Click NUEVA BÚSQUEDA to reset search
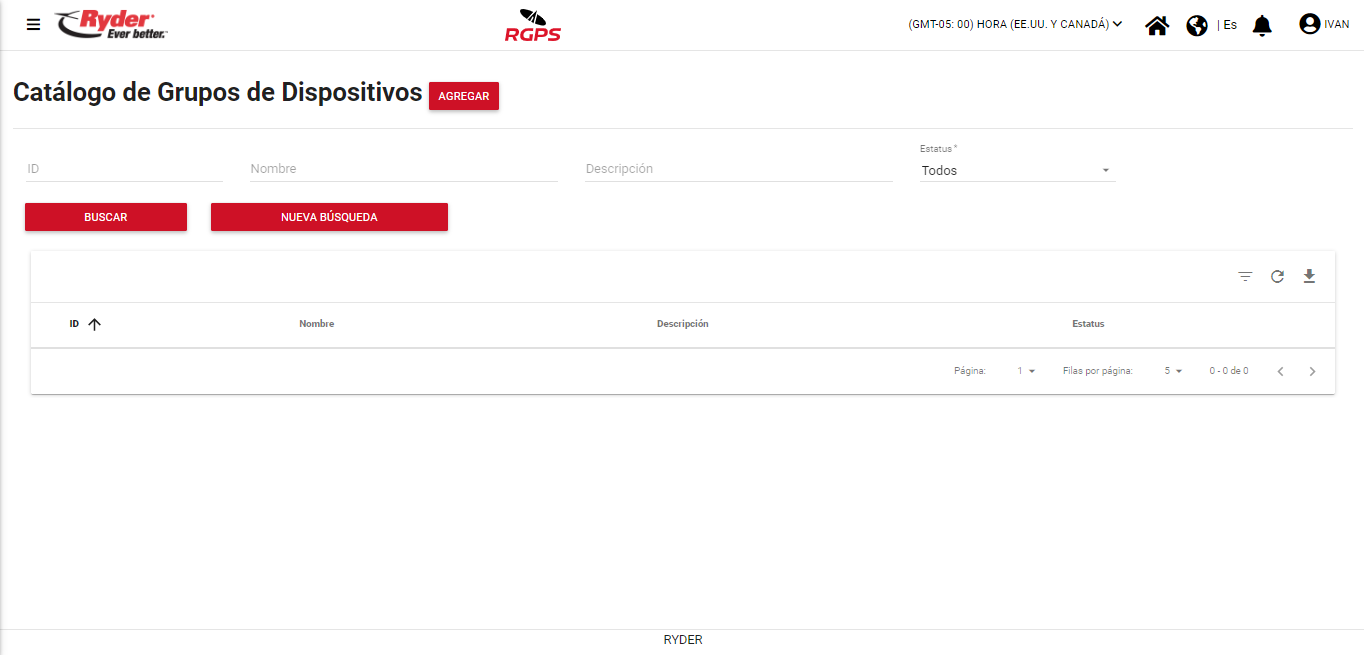1364x655 pixels. (329, 217)
